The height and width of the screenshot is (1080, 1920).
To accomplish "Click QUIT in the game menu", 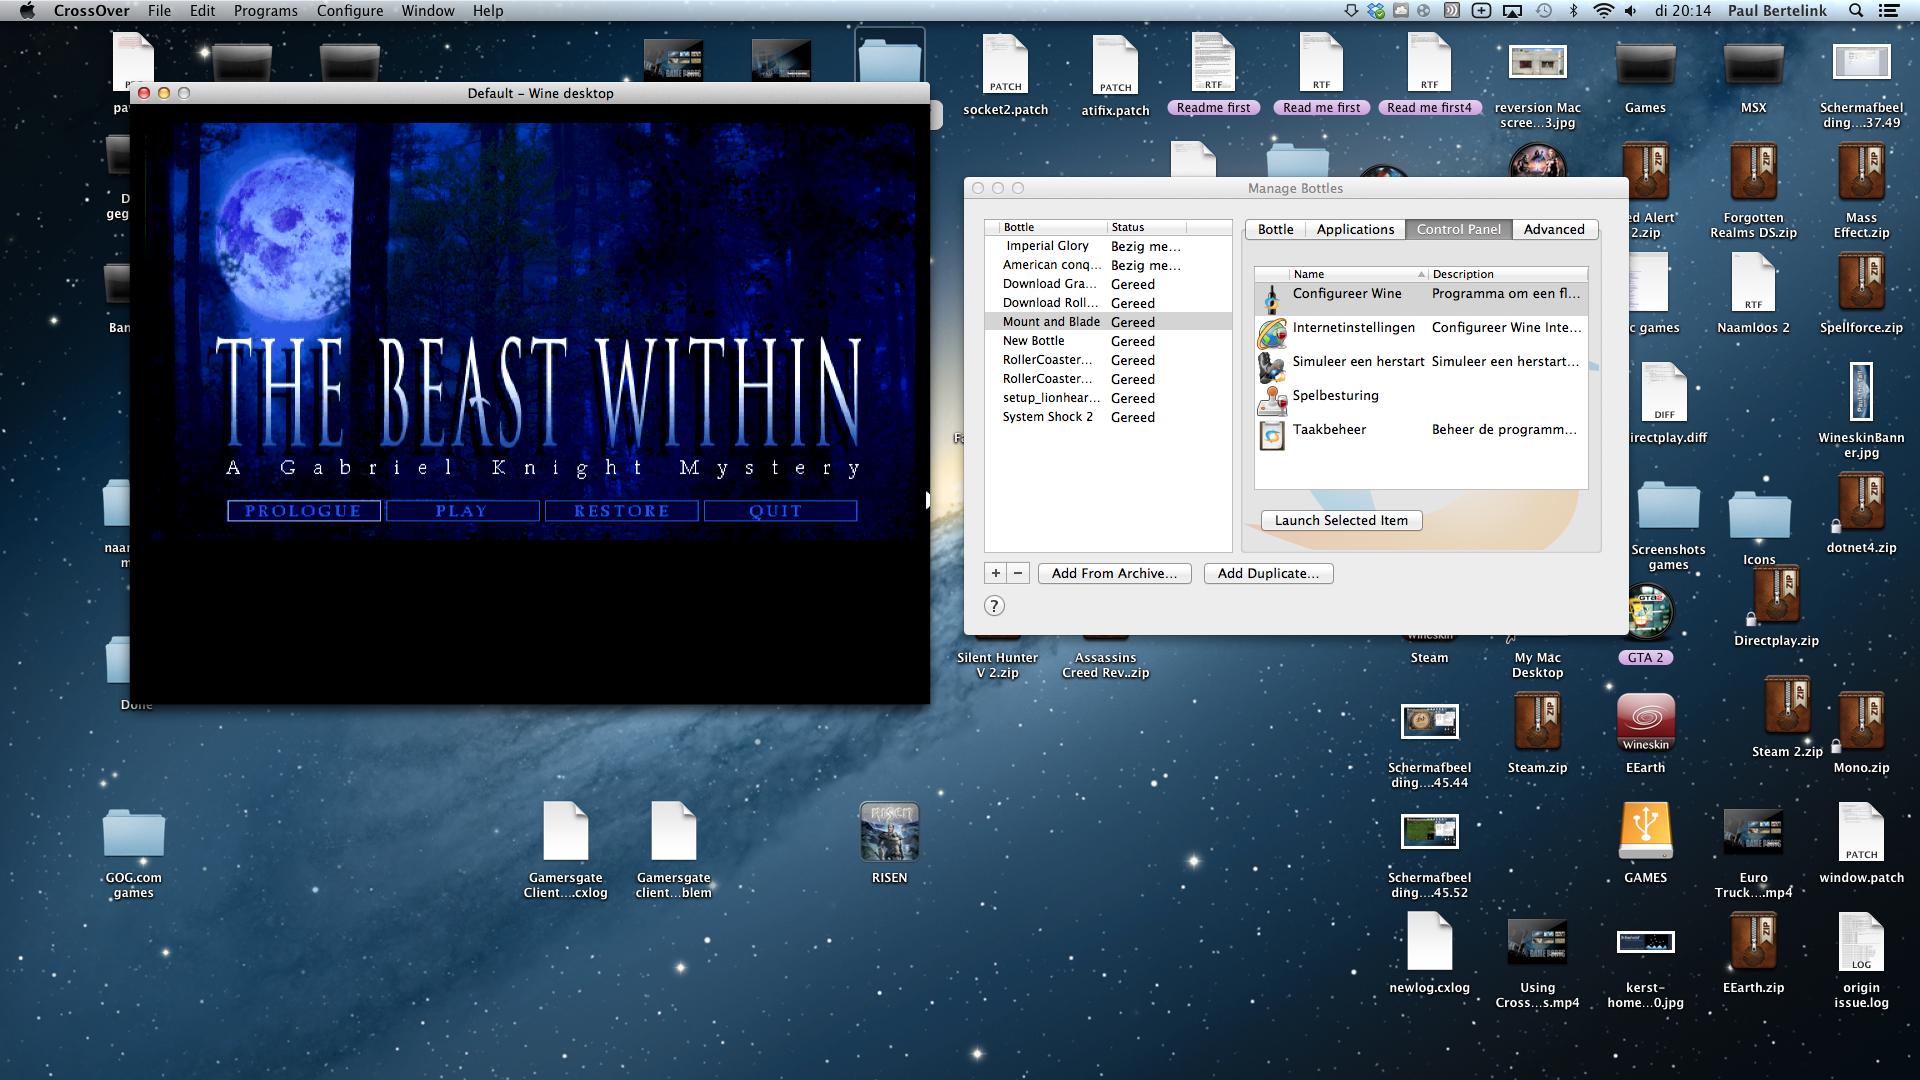I will (x=780, y=511).
